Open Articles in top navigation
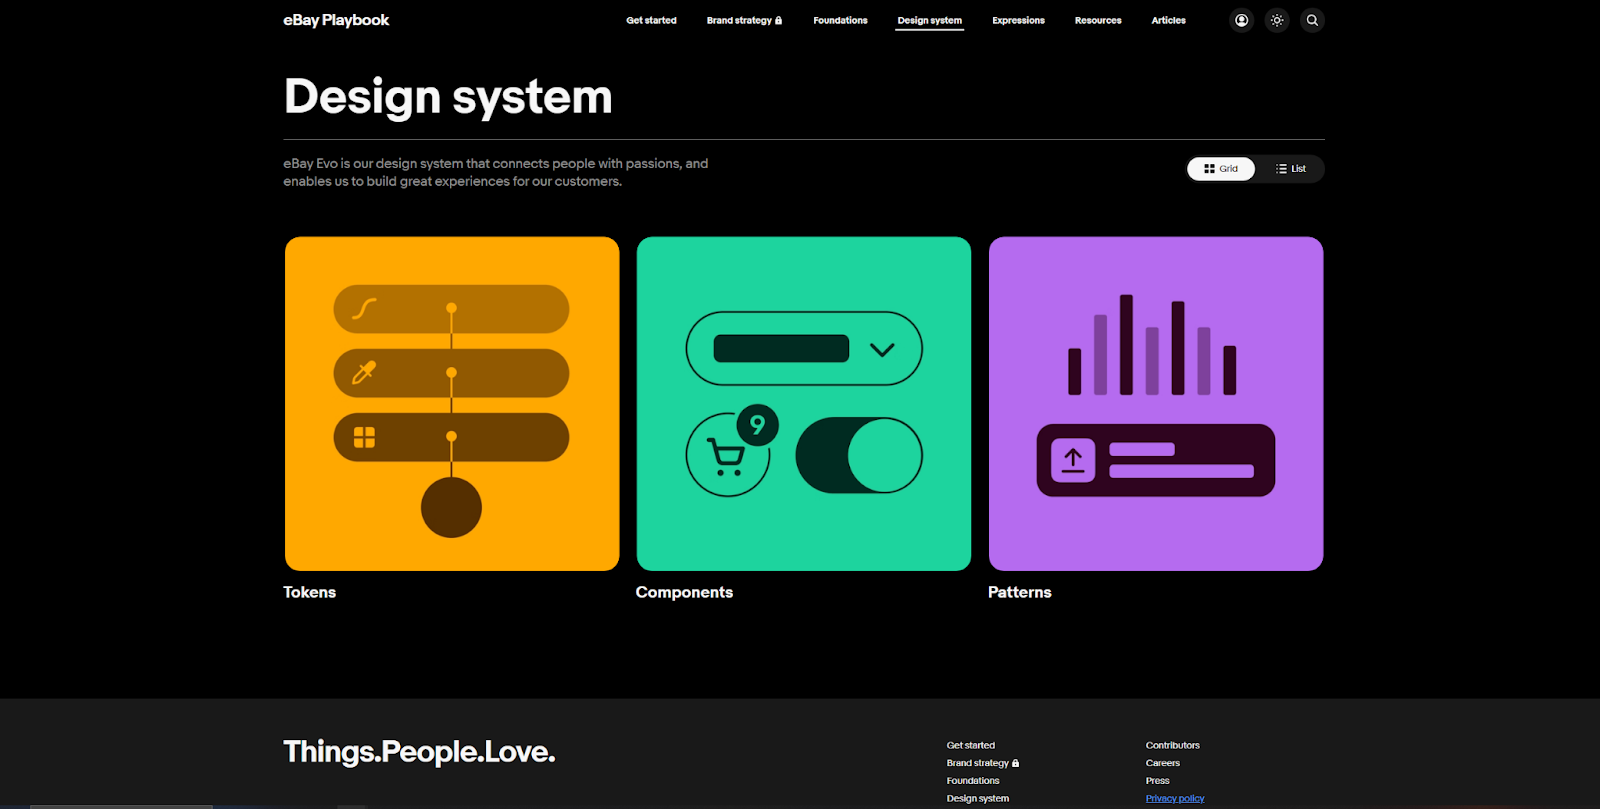The height and width of the screenshot is (809, 1600). (1168, 20)
